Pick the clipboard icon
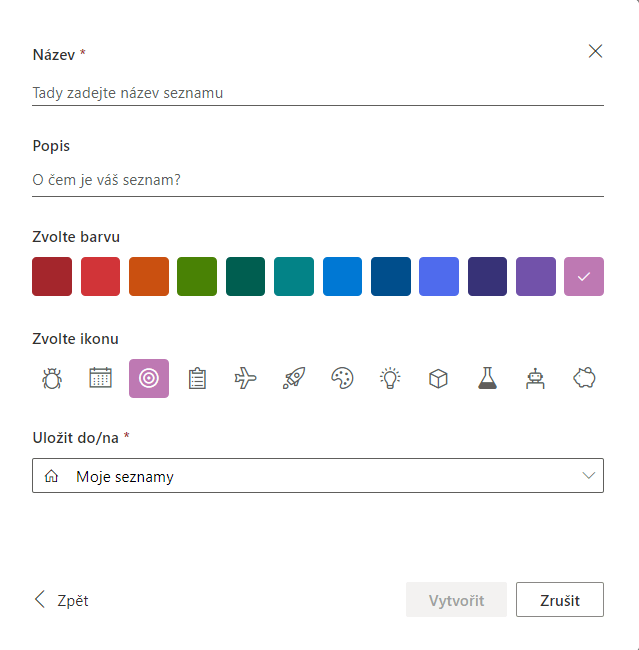The width and height of the screenshot is (639, 650). point(197,378)
